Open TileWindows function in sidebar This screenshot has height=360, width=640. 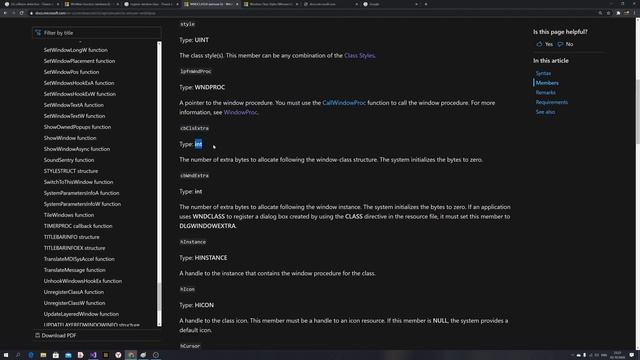coord(69,216)
